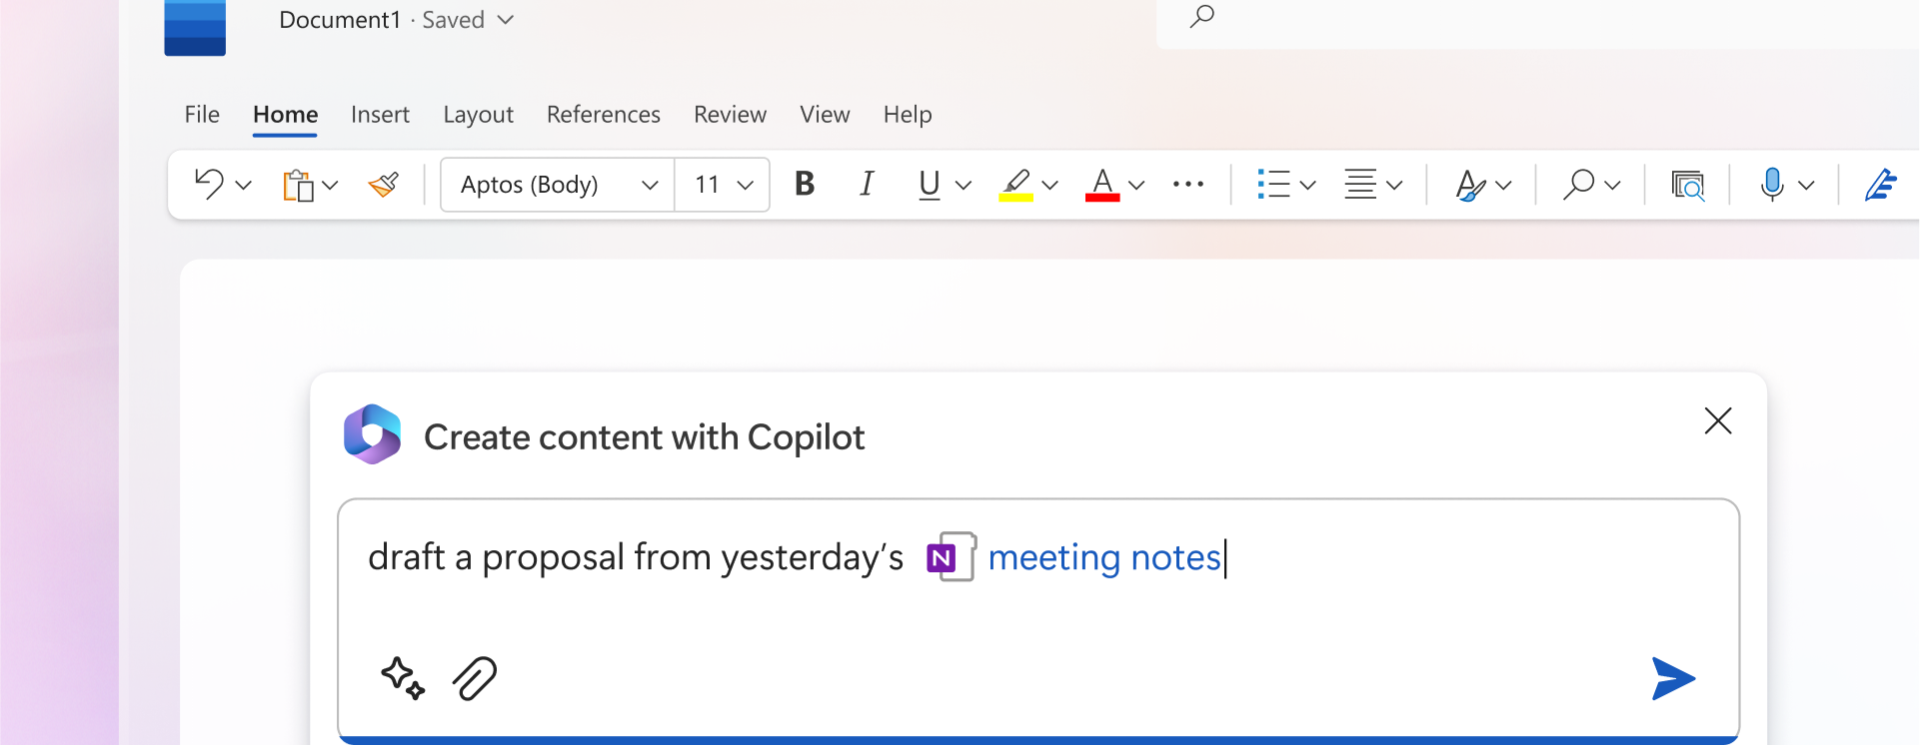
Task: Click 'Create content with Copilot' heading
Action: pos(644,437)
